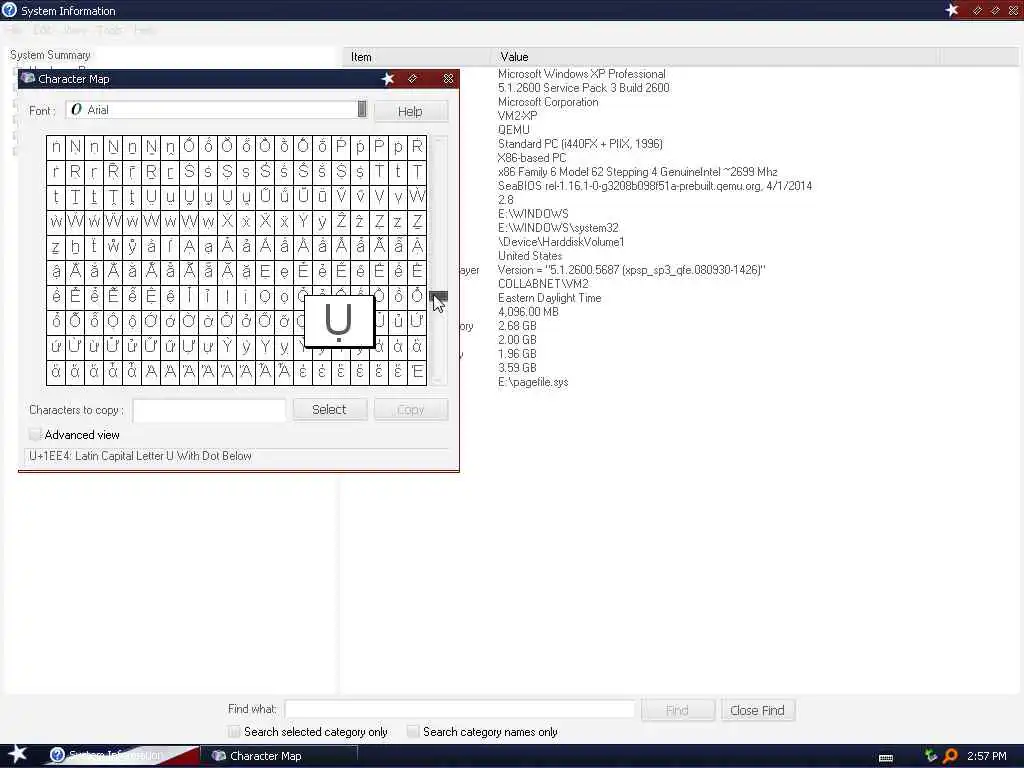Select the 5.1.2600 Service Pack 3 value

(584, 88)
